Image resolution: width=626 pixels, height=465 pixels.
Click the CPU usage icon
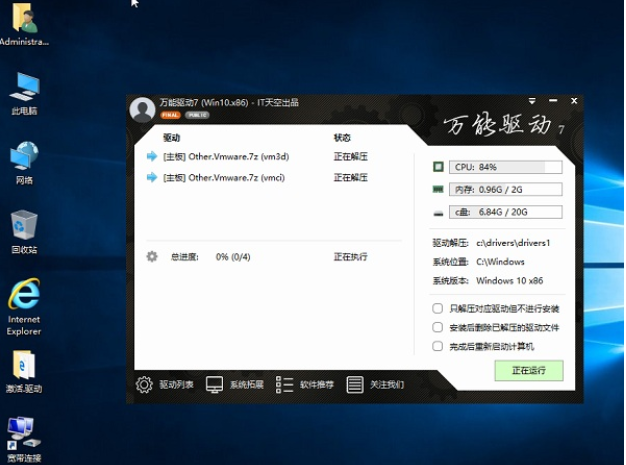pyautogui.click(x=438, y=166)
